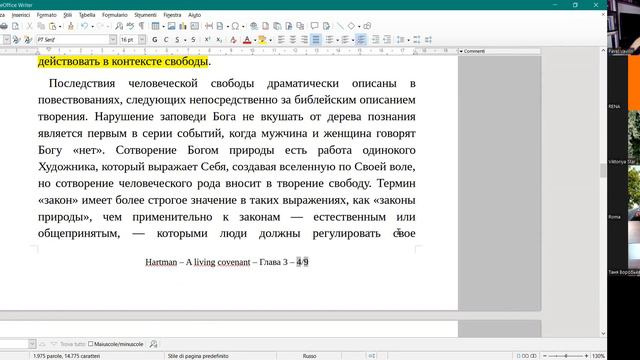Screen dimensions: 640x360
Task: Toggle formatting marks pilcrow icon
Action: [x=141, y=26]
